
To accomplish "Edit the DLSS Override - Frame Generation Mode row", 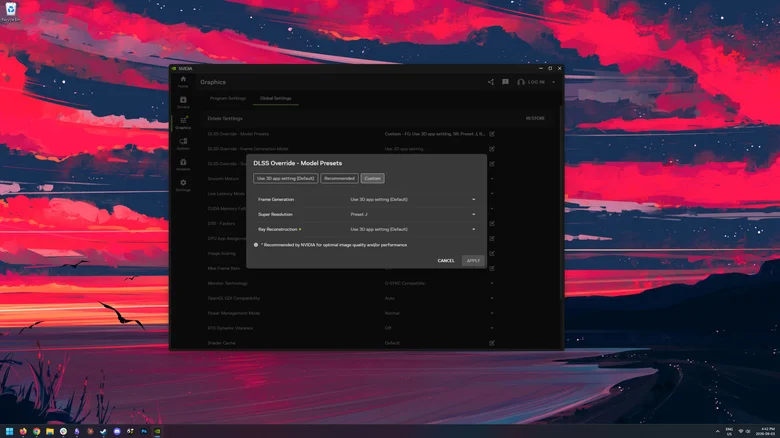I will tap(491, 149).
